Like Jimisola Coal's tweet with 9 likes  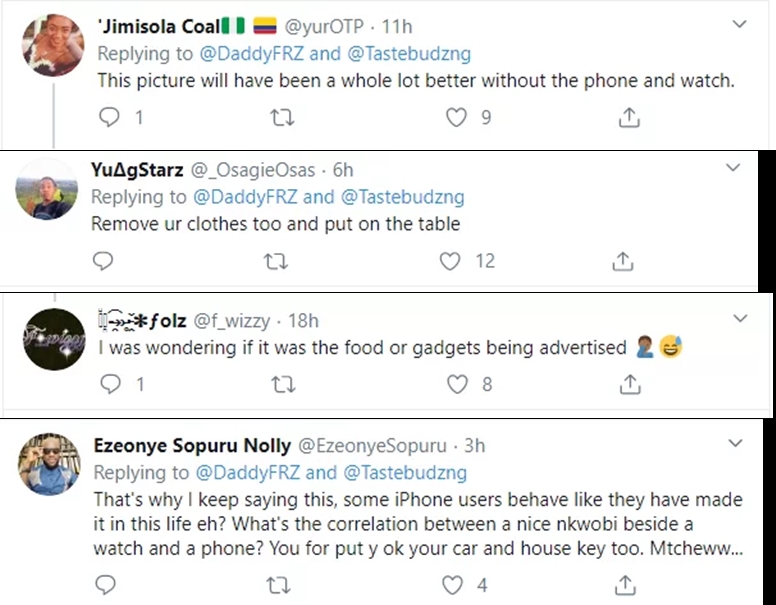pos(456,118)
